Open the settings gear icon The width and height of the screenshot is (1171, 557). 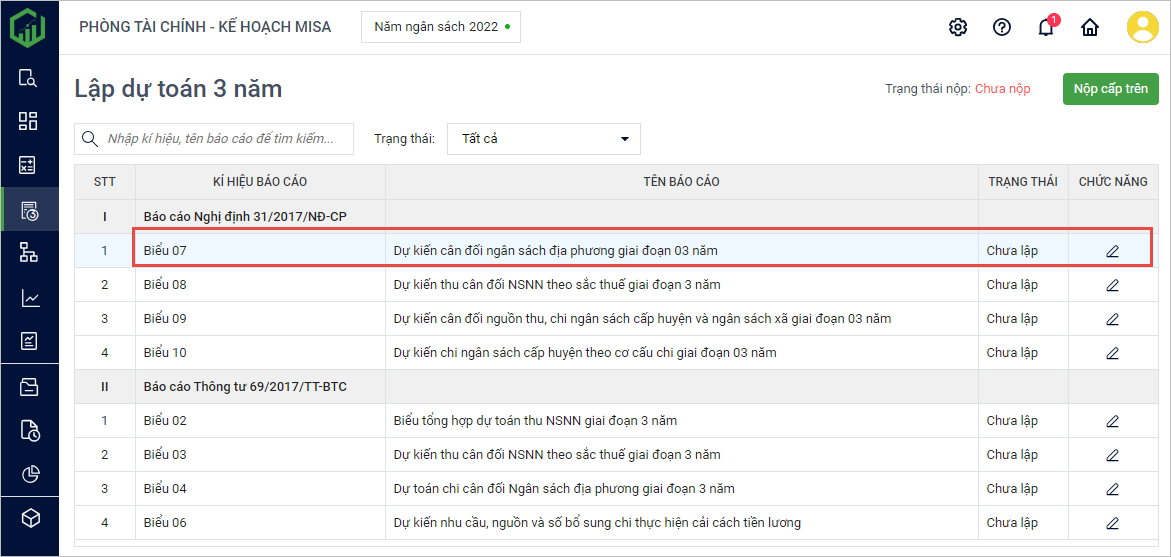[958, 27]
